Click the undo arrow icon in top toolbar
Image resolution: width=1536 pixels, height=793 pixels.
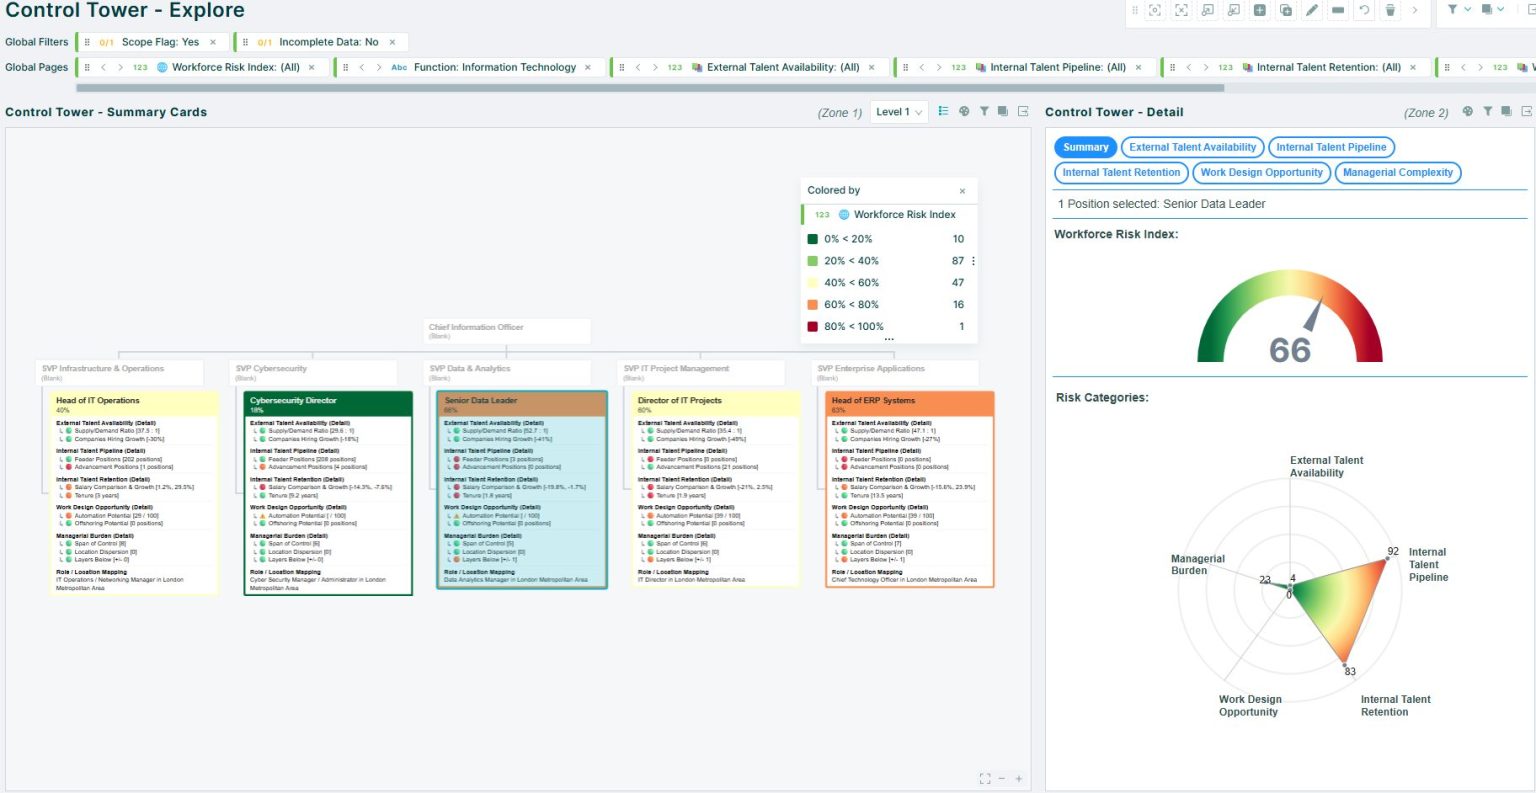(1364, 10)
